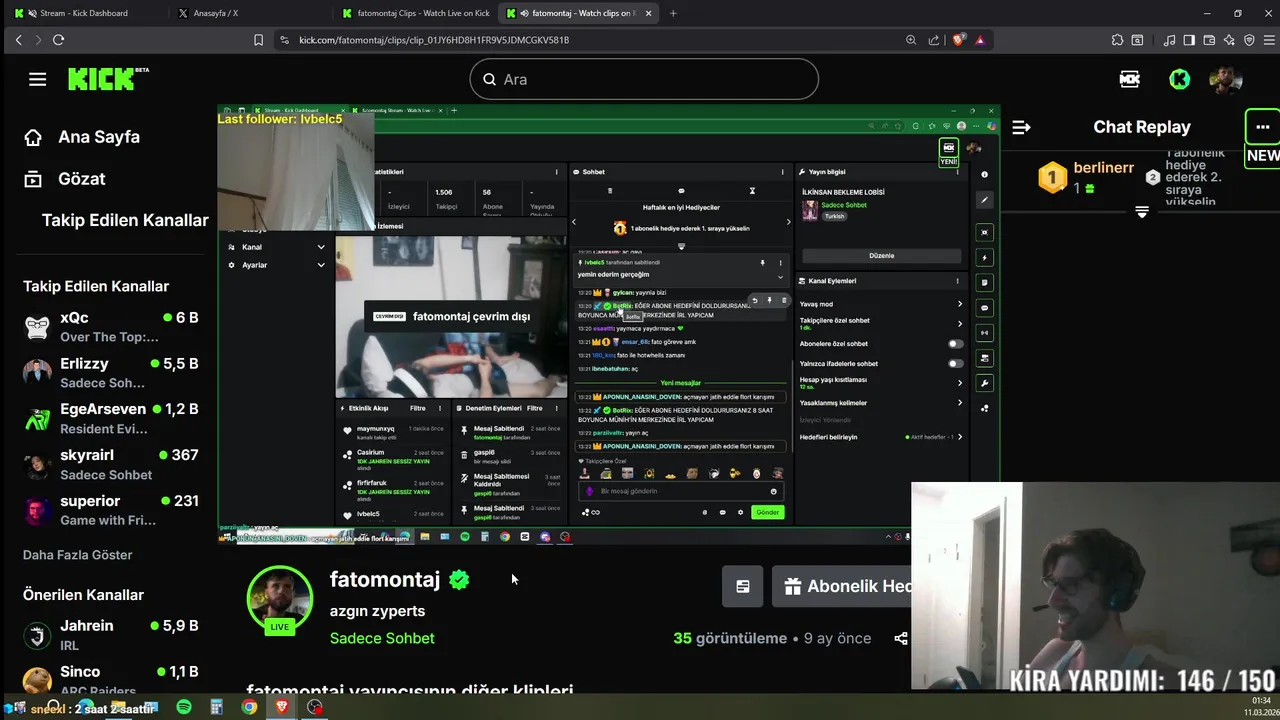Screen dimensions: 1280x720
Task: Focus the Ara search field
Action: pos(644,79)
